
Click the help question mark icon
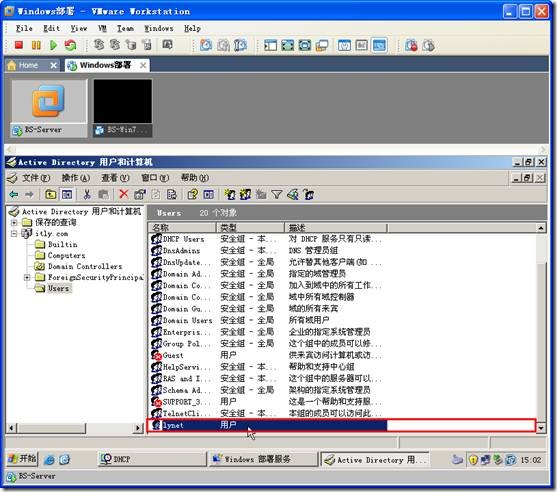(x=193, y=194)
